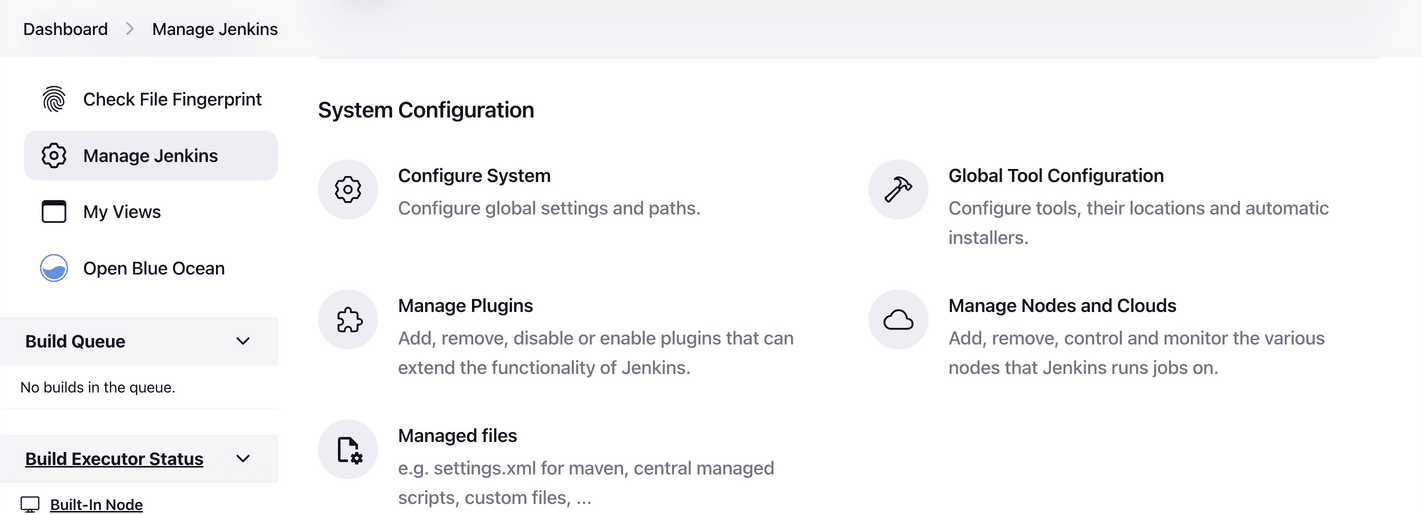Select My Views in the sidebar

tap(122, 212)
